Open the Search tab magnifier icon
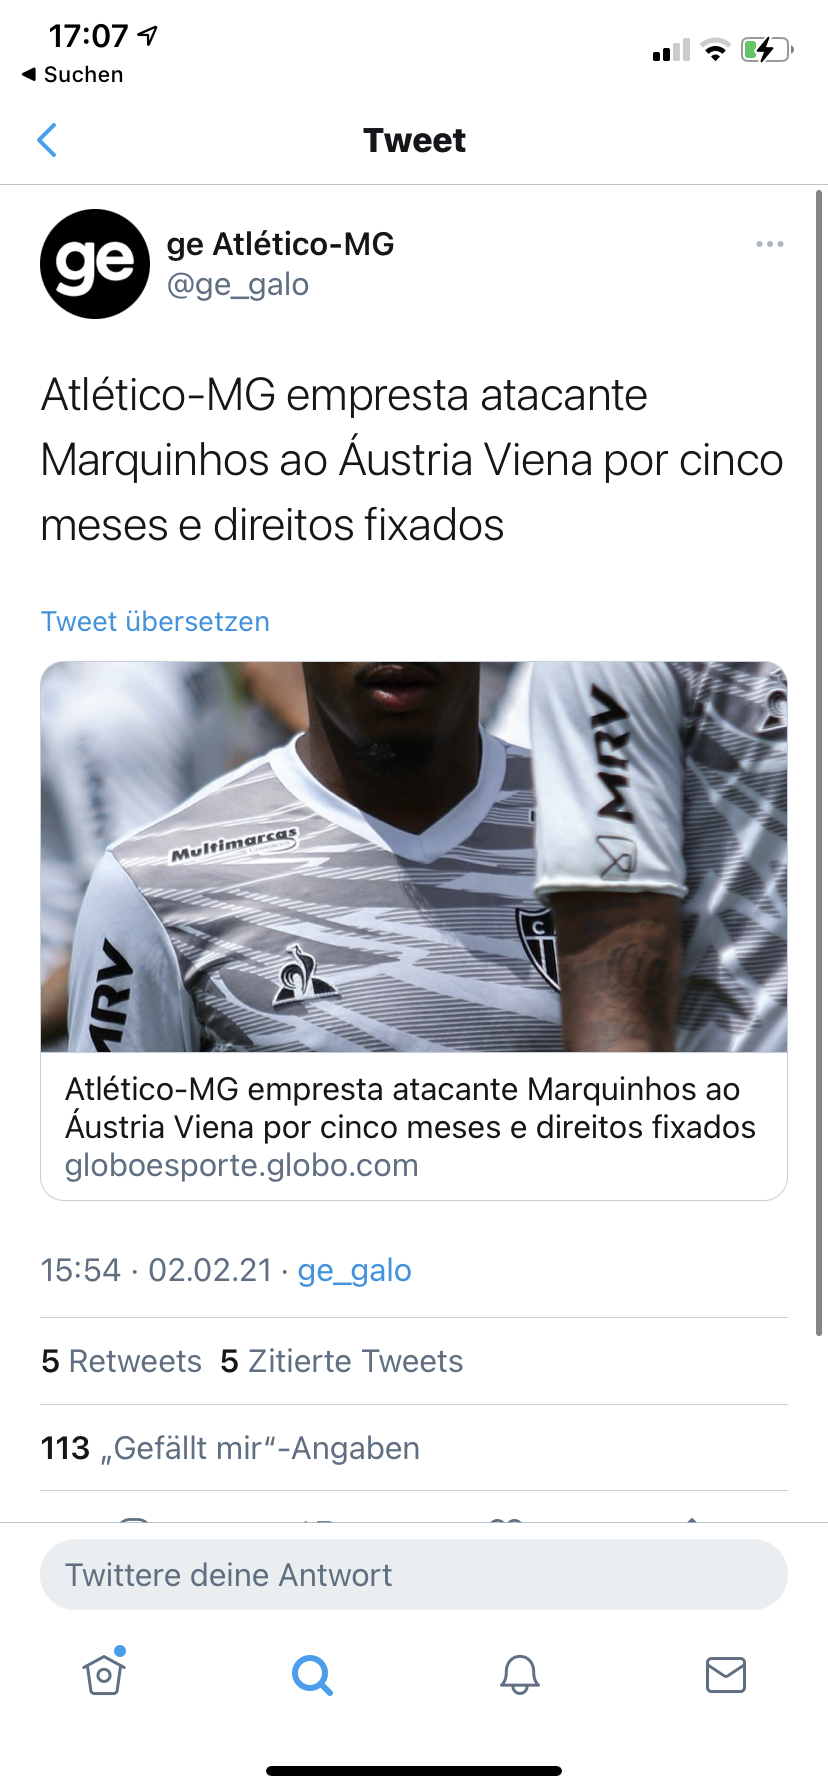 coord(312,1674)
